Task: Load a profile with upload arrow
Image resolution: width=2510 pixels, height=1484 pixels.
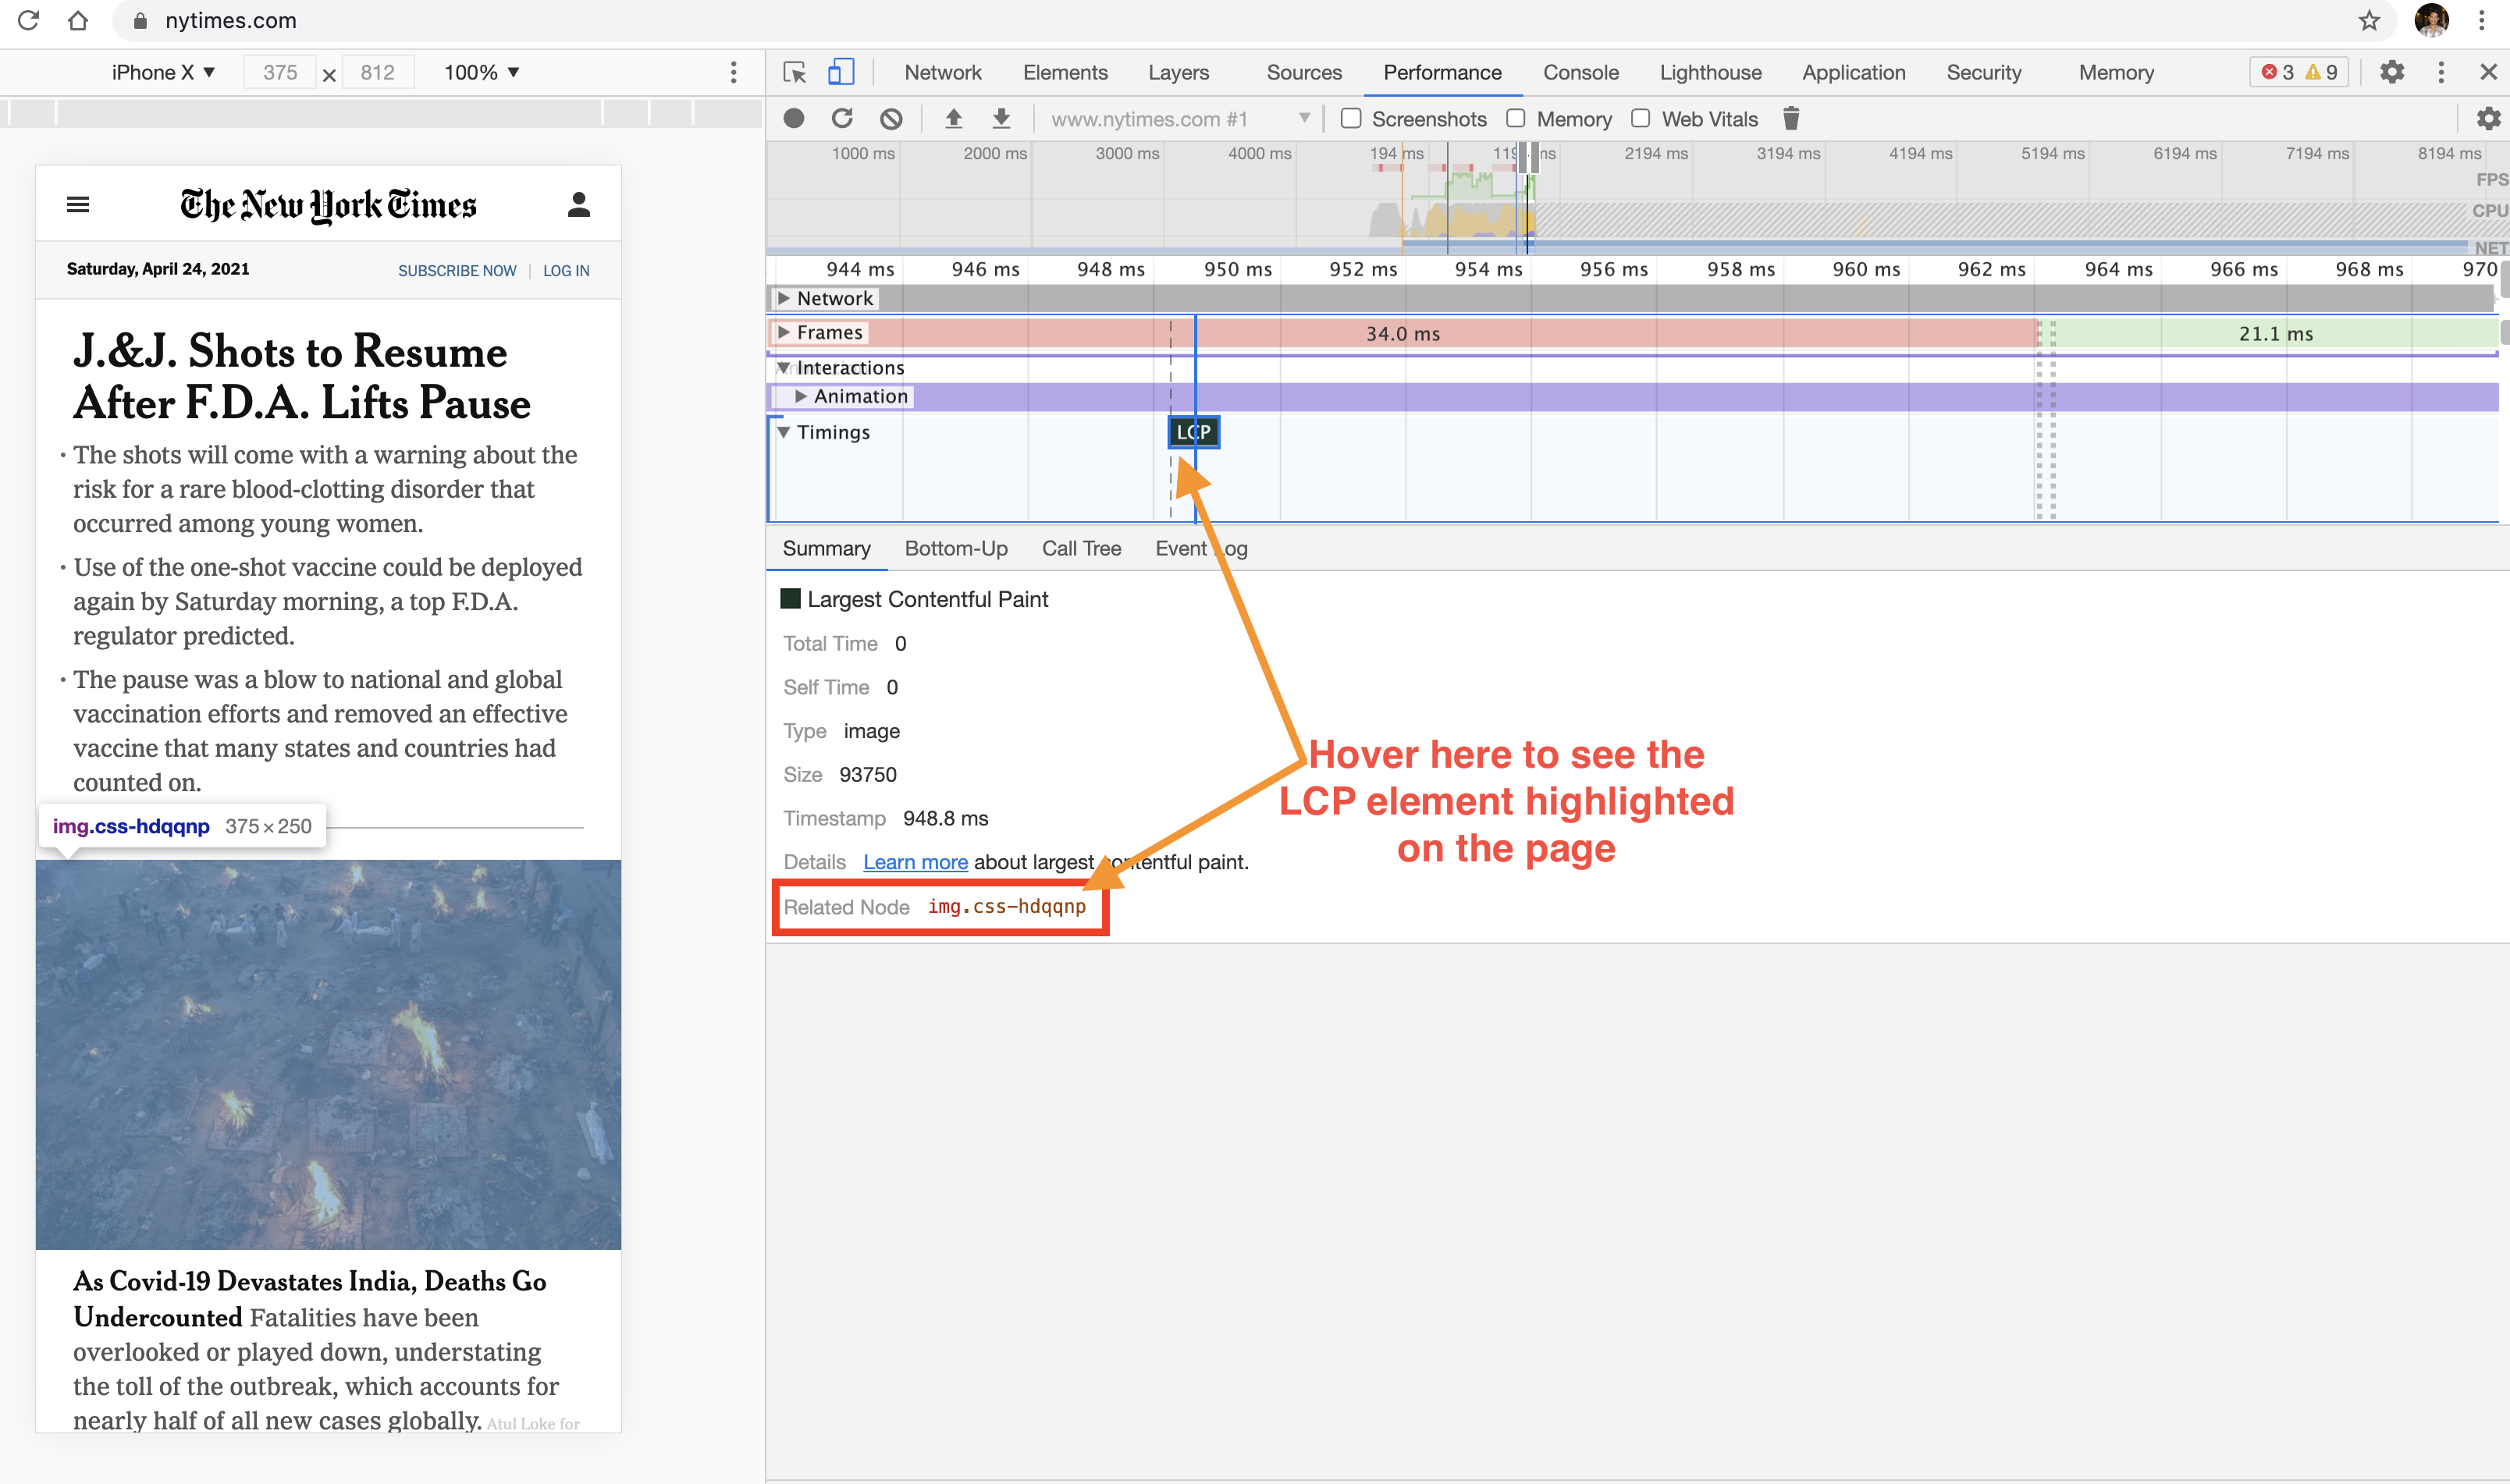Action: (953, 119)
